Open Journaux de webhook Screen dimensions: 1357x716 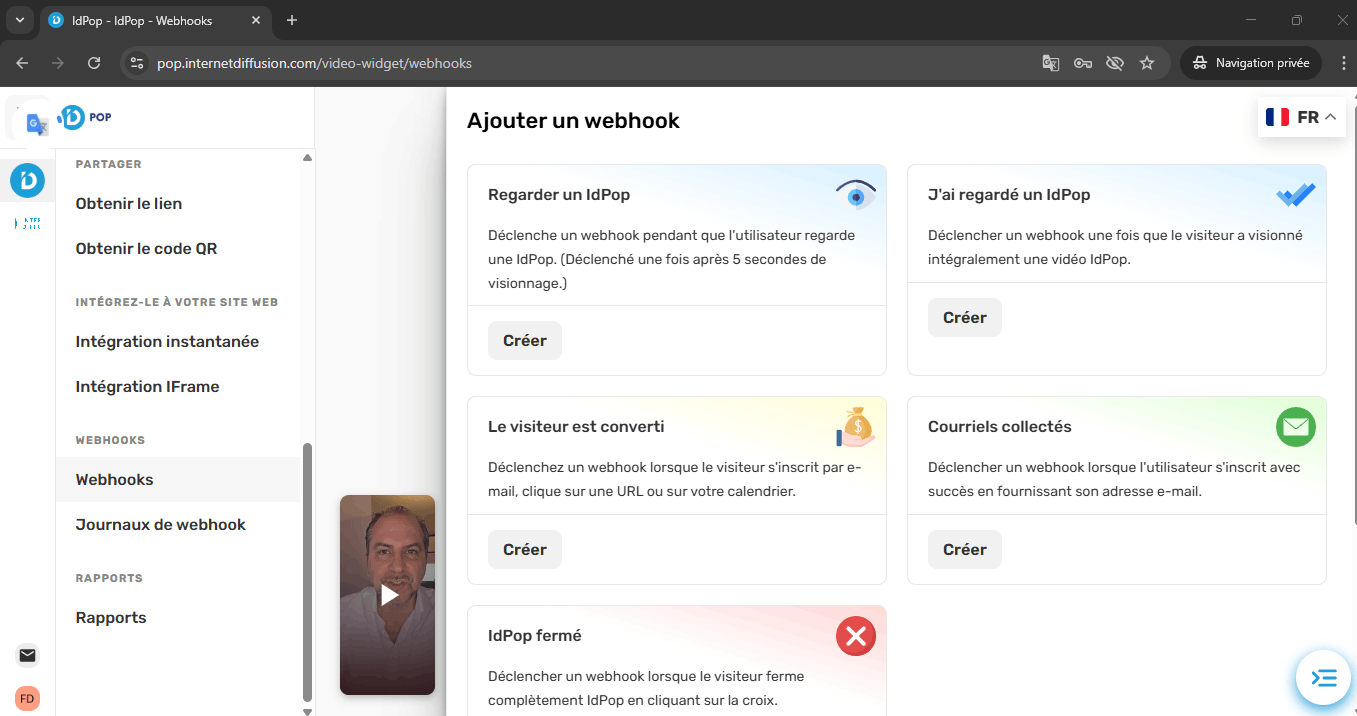[x=161, y=524]
